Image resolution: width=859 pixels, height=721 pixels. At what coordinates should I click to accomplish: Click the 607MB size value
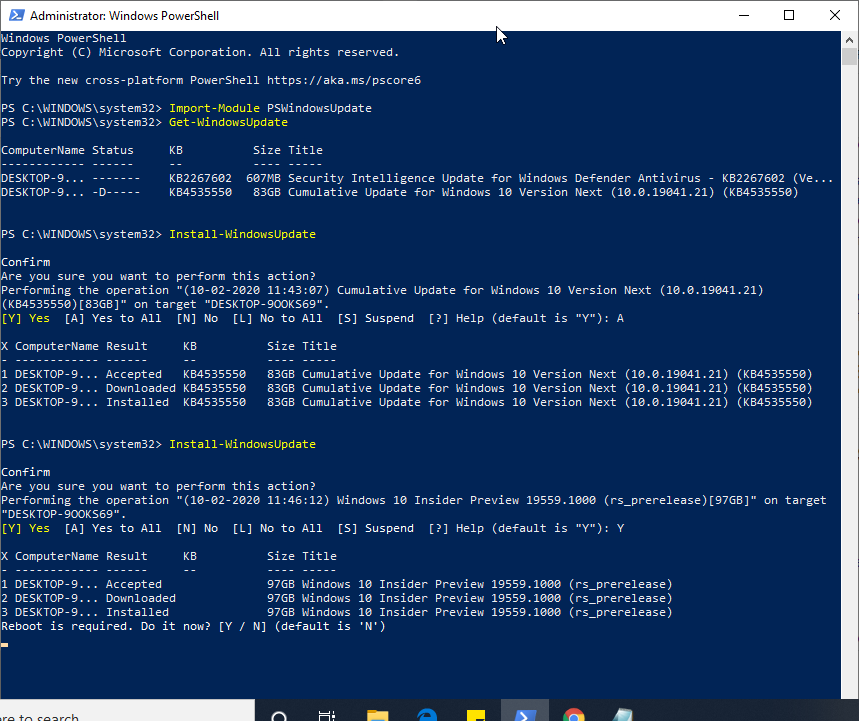[263, 178]
